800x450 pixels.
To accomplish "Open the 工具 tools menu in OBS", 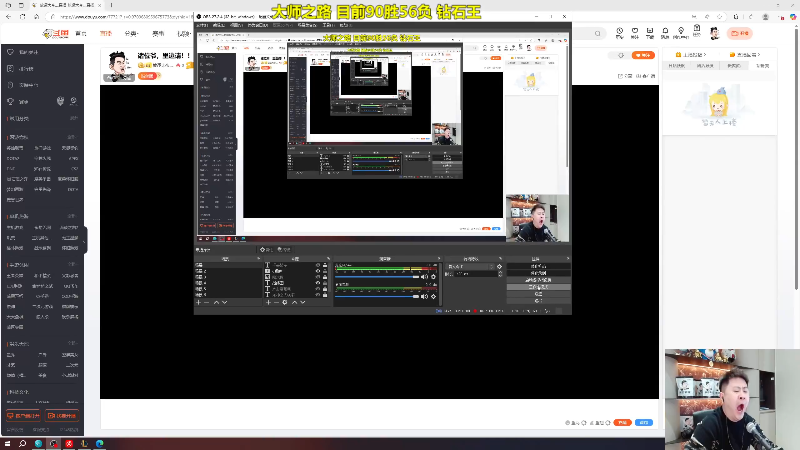I will 328,25.
